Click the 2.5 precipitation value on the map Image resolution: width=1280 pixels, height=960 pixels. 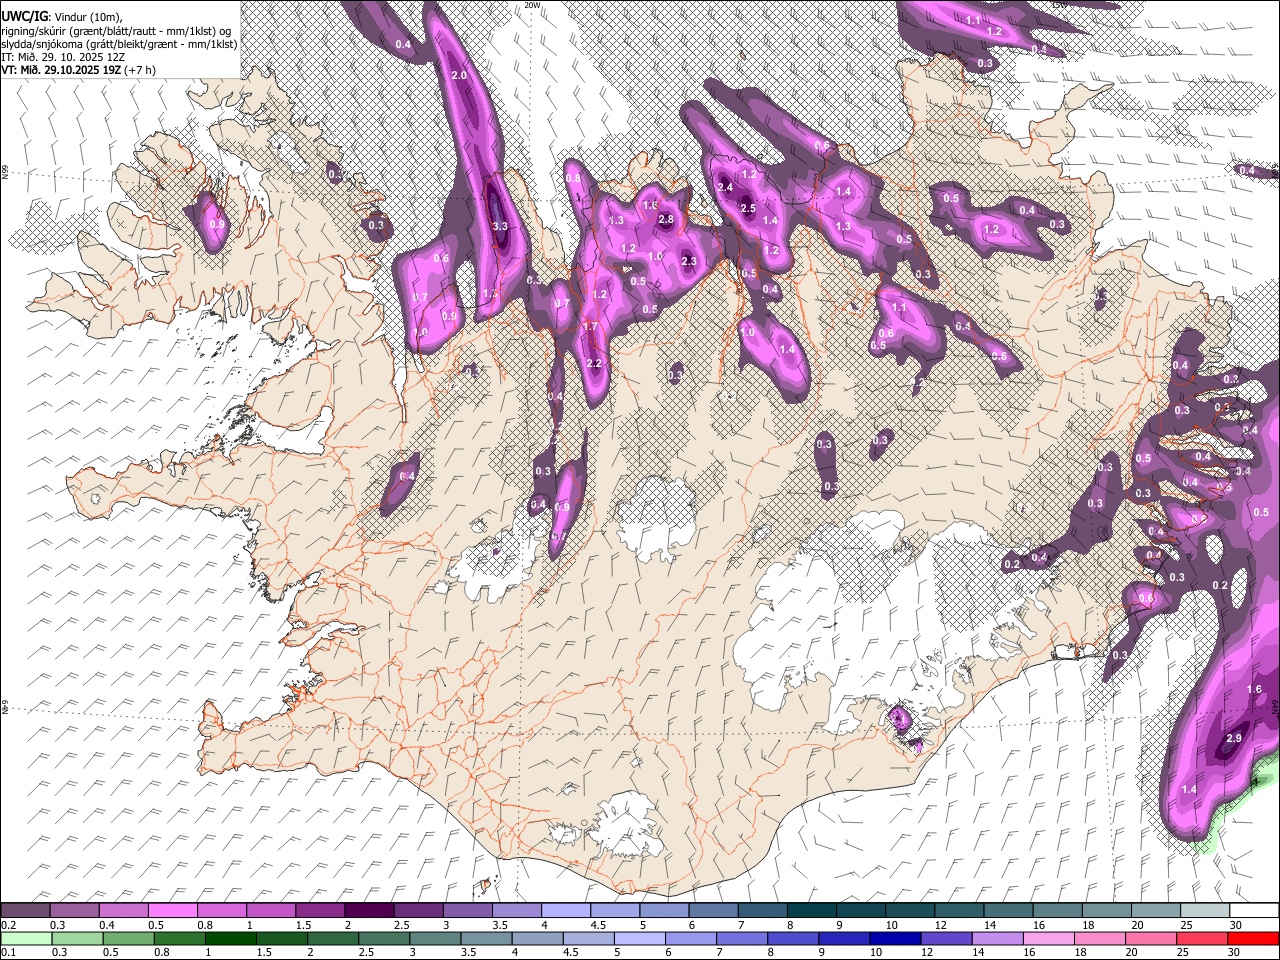click(x=747, y=208)
